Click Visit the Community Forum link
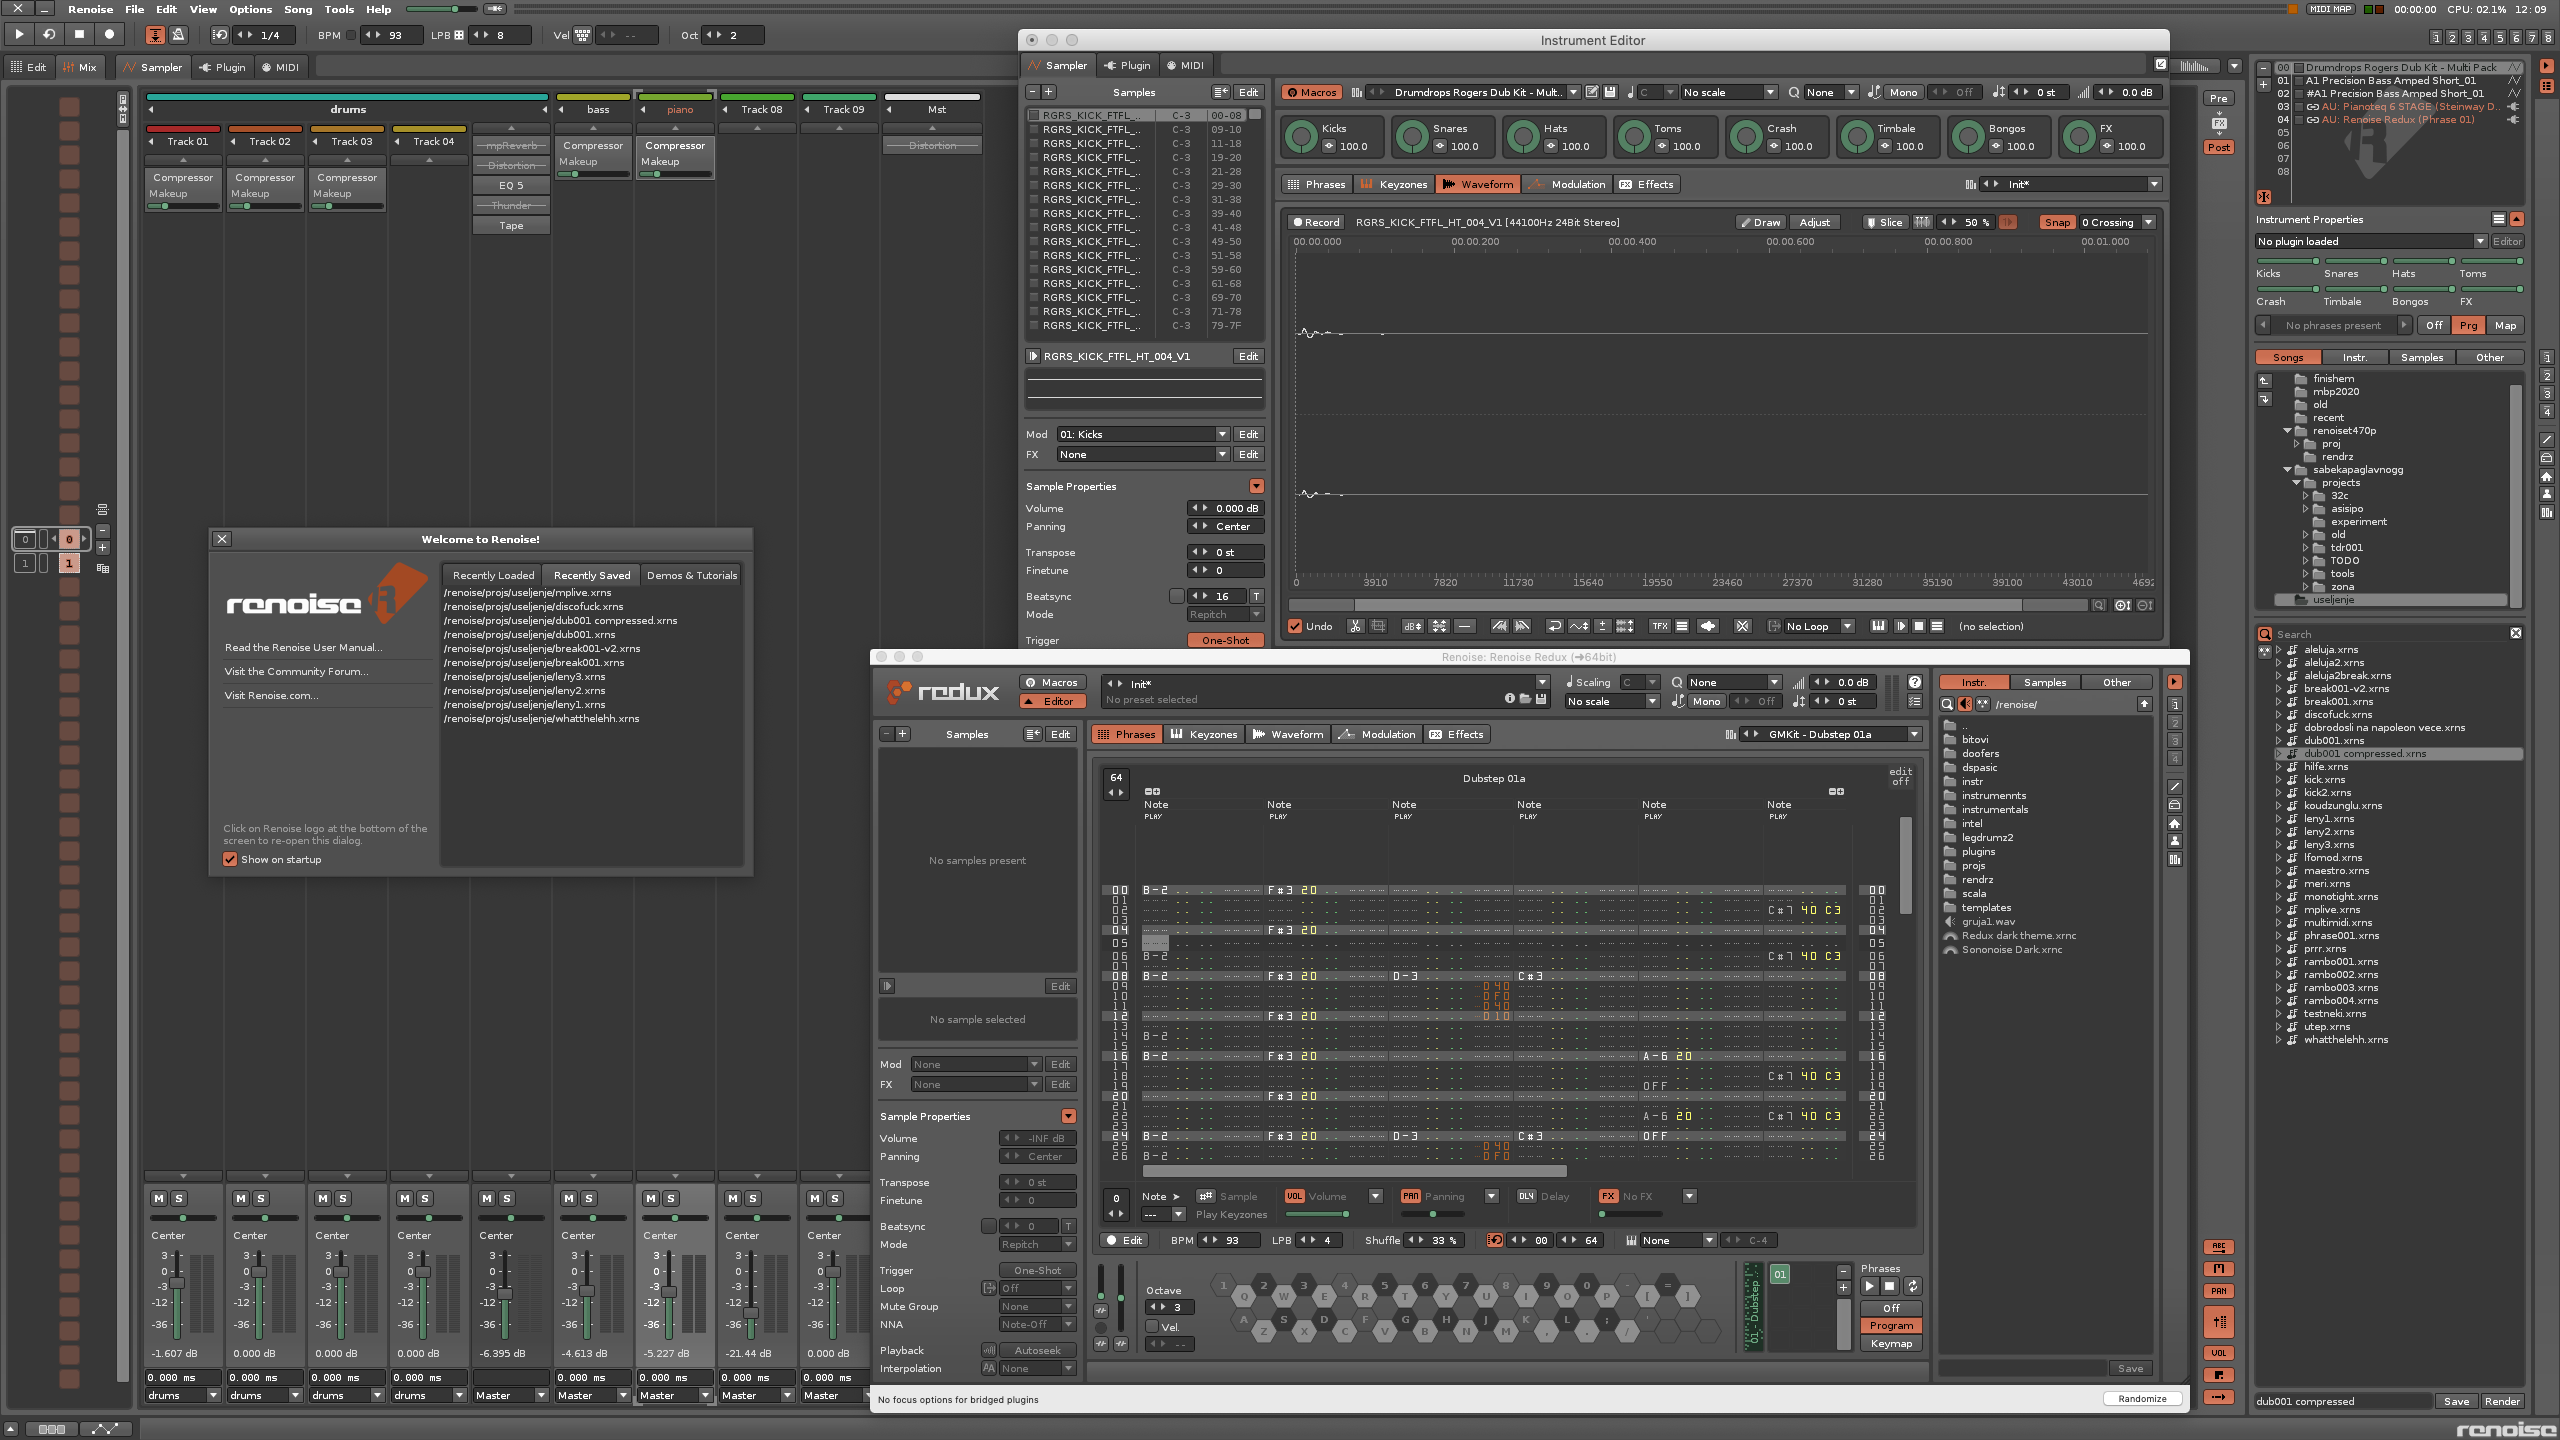The image size is (2560, 1440). (x=297, y=671)
